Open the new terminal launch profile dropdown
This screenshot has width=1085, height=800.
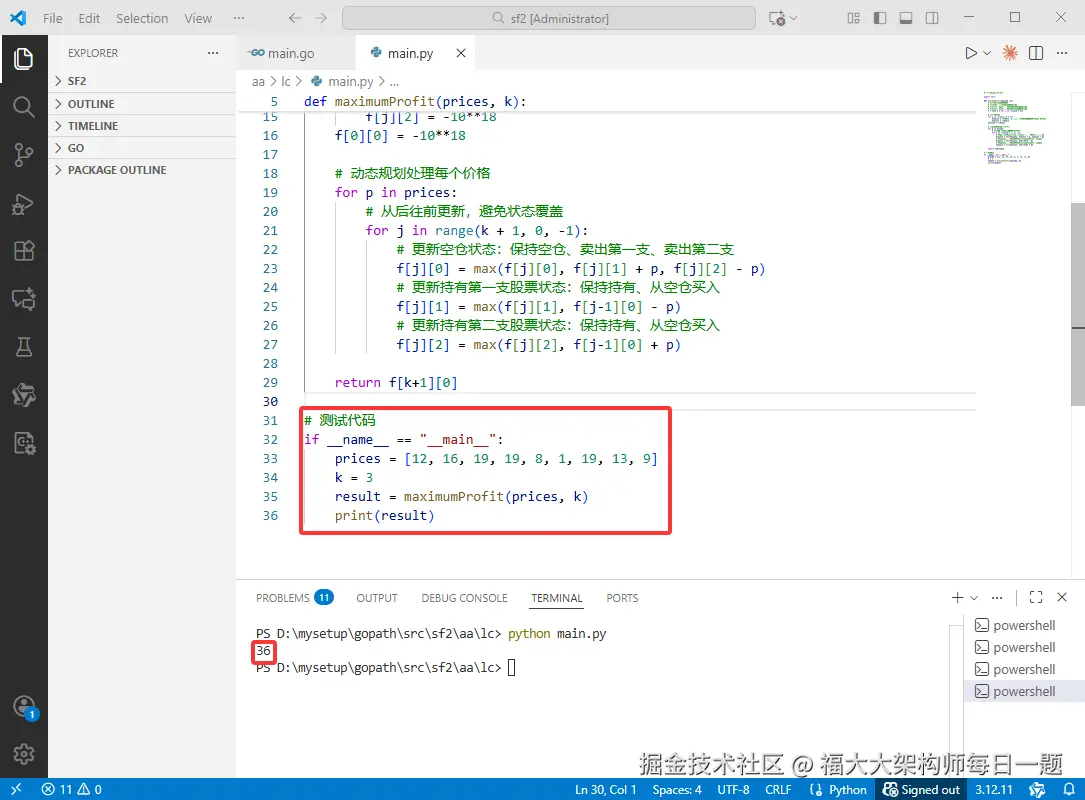point(974,597)
